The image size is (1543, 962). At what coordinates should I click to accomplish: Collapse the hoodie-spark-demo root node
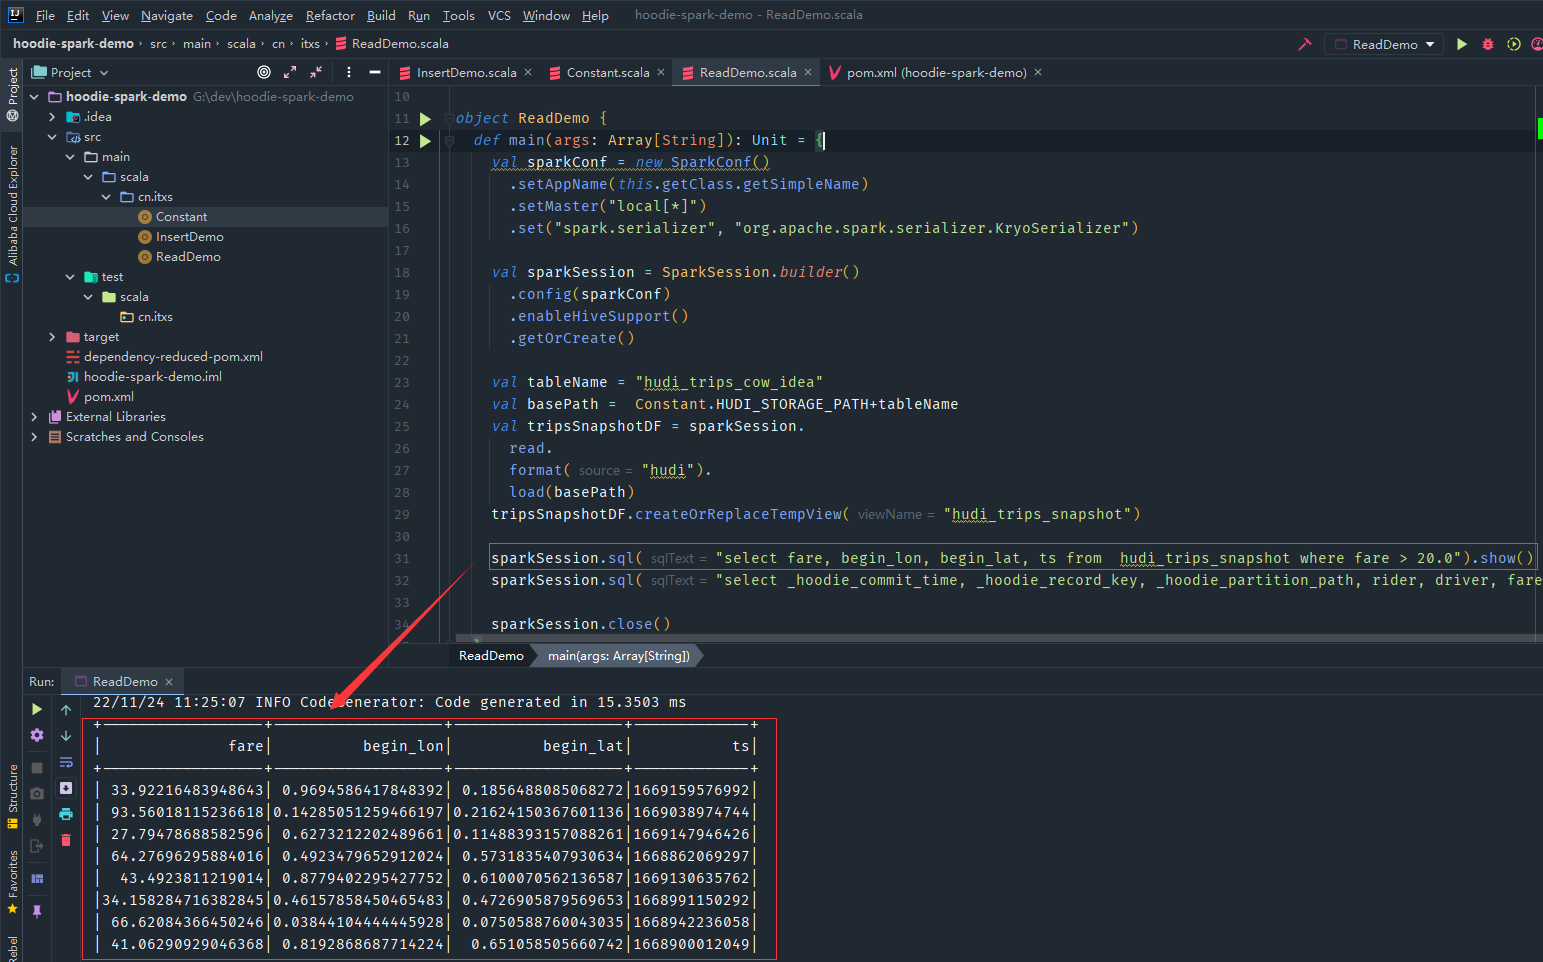point(34,97)
